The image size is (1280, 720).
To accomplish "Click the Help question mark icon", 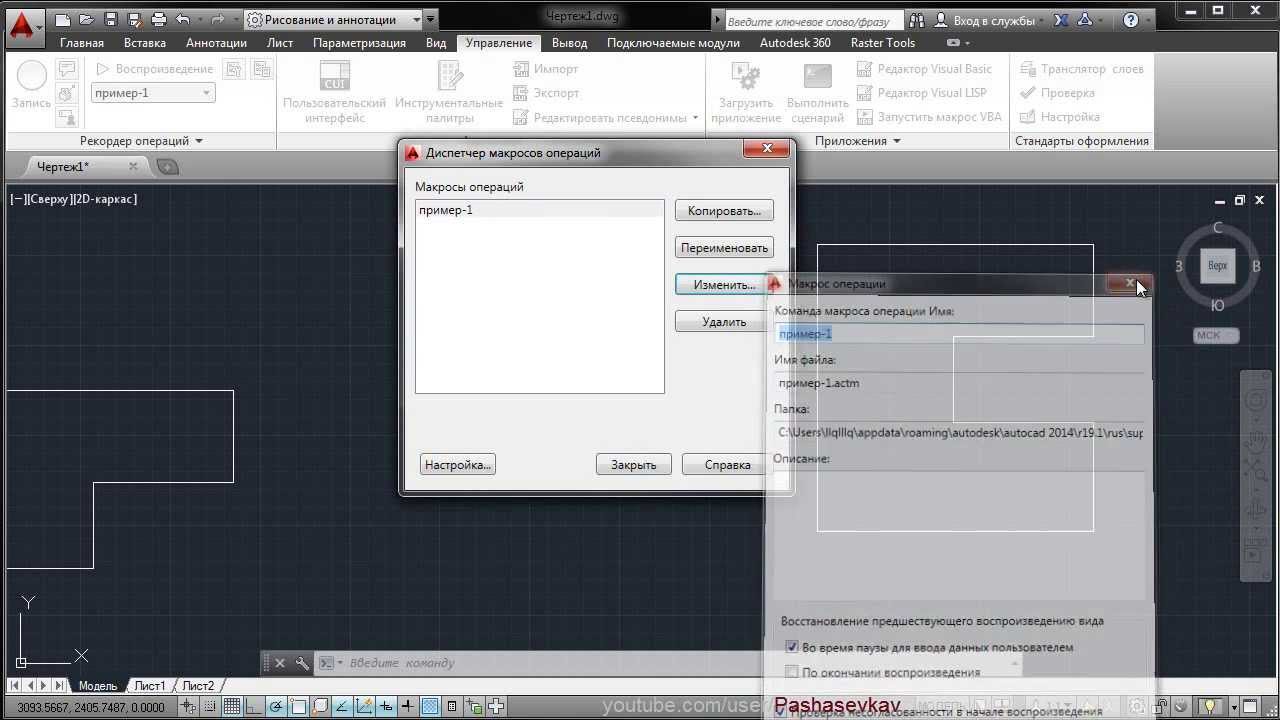I will (x=1131, y=20).
